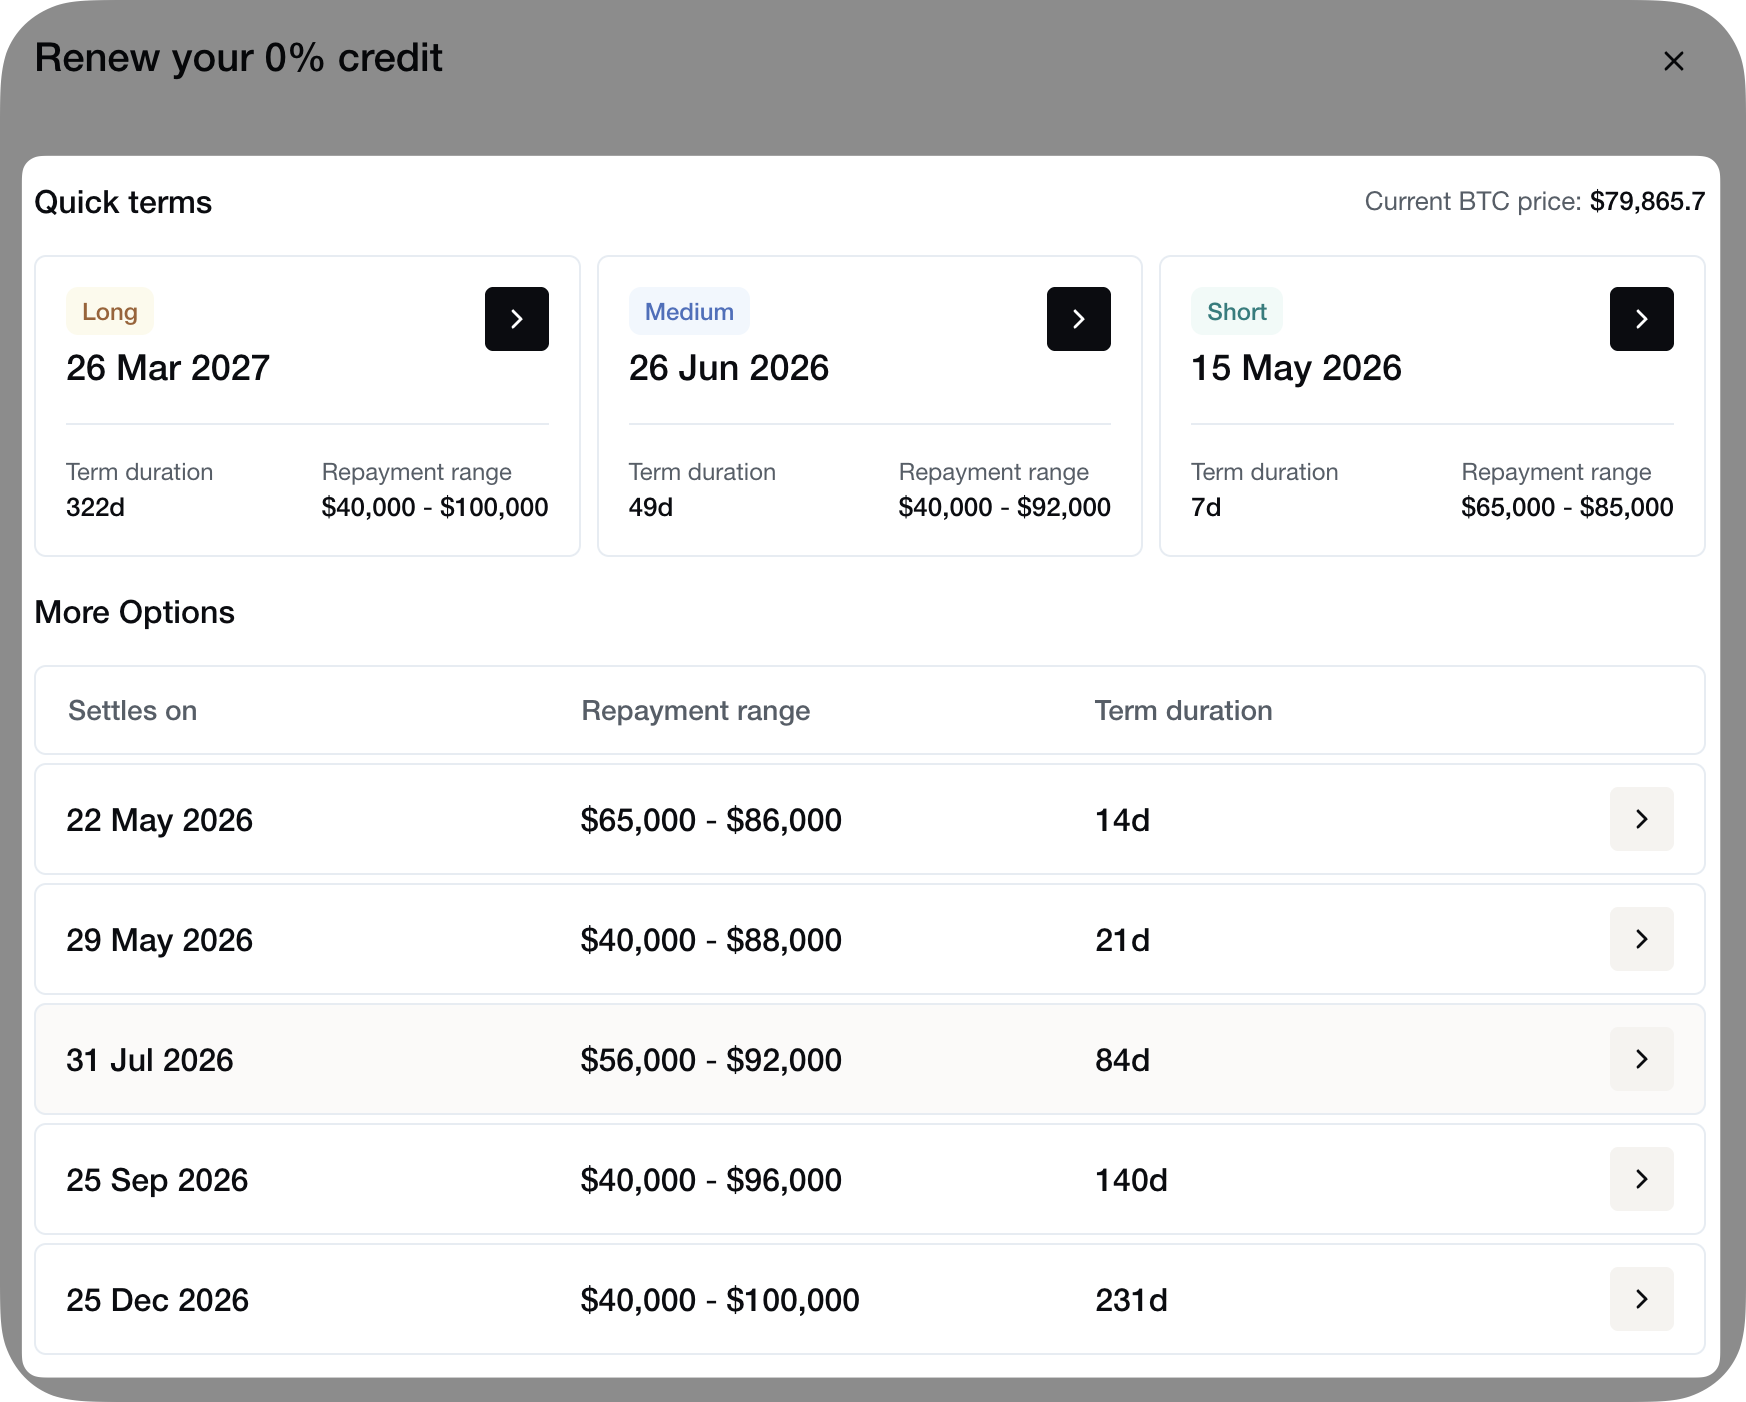
Task: Close the Renew your 0% credit dialog
Action: [1673, 61]
